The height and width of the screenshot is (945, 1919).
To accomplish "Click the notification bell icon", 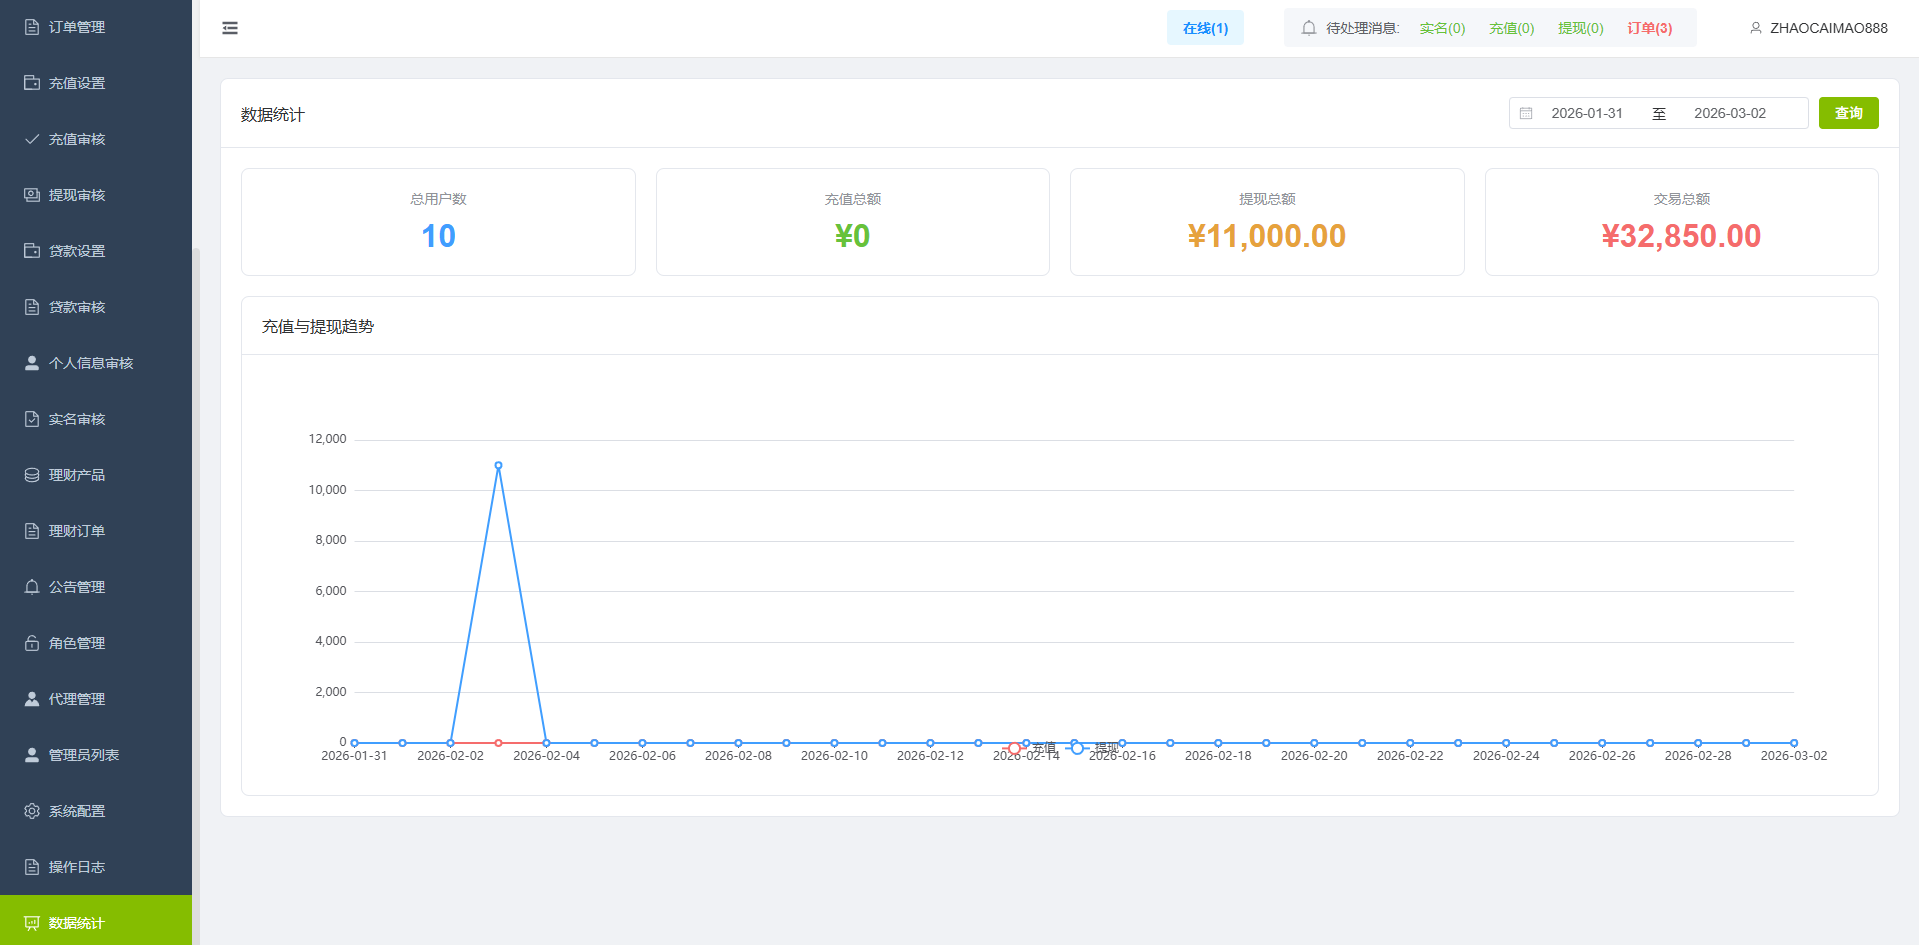I will [1308, 28].
